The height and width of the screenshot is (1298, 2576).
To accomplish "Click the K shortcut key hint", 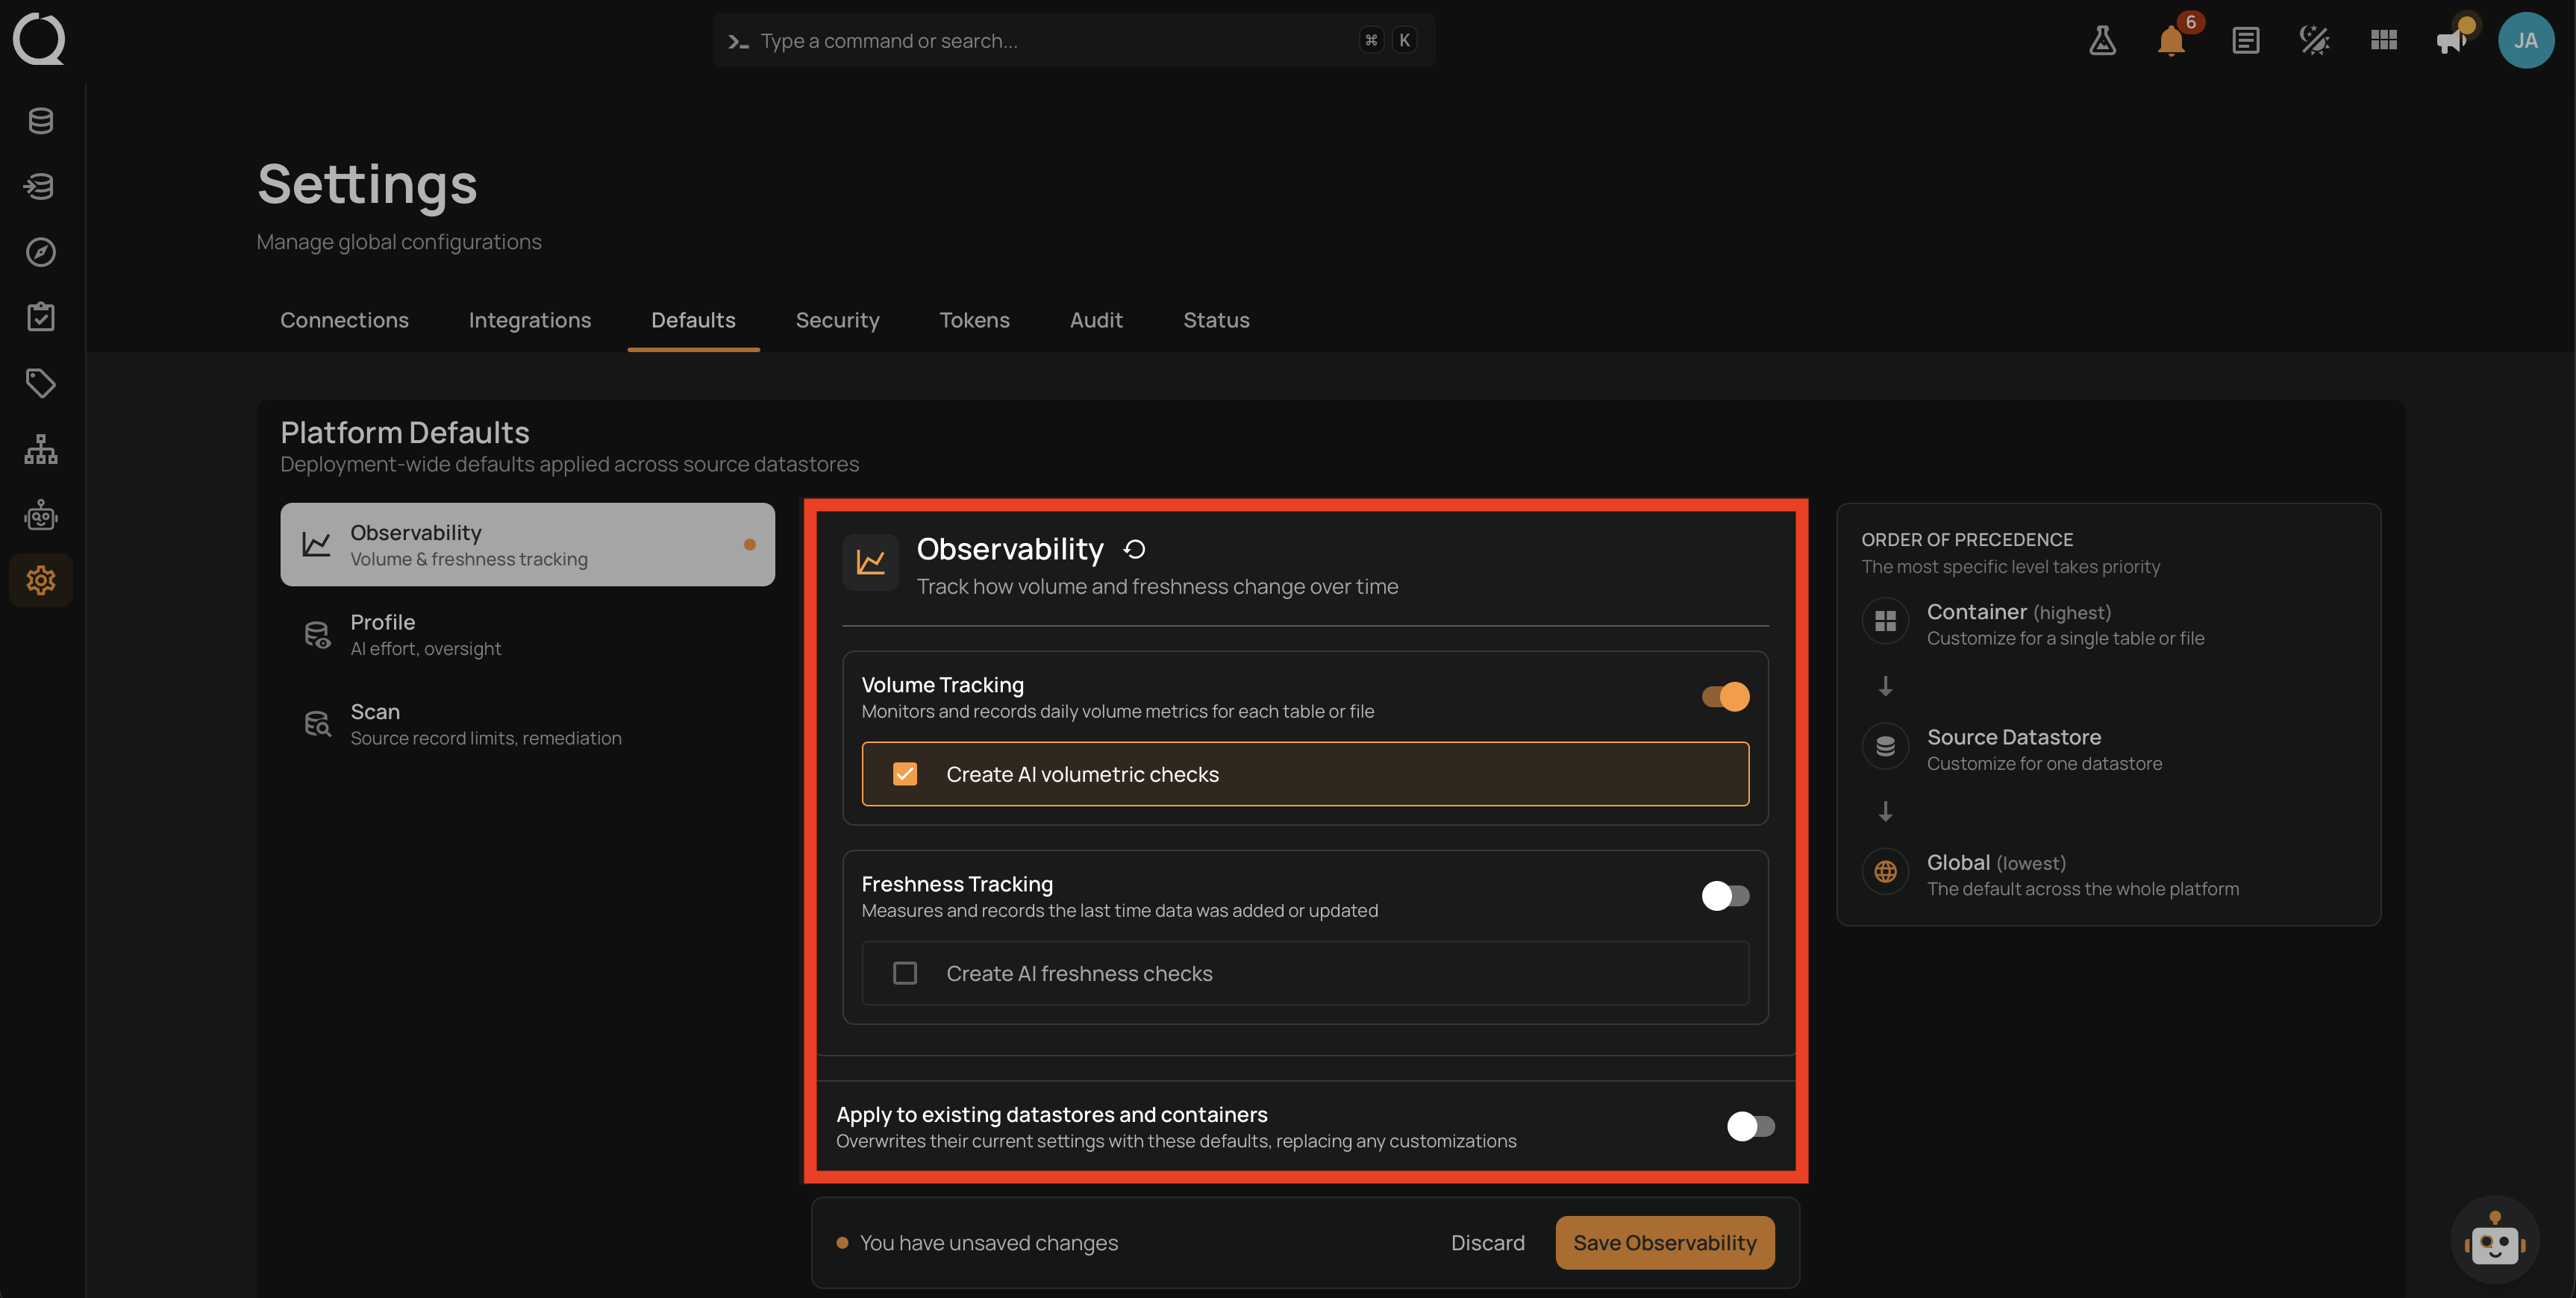I will [1404, 40].
